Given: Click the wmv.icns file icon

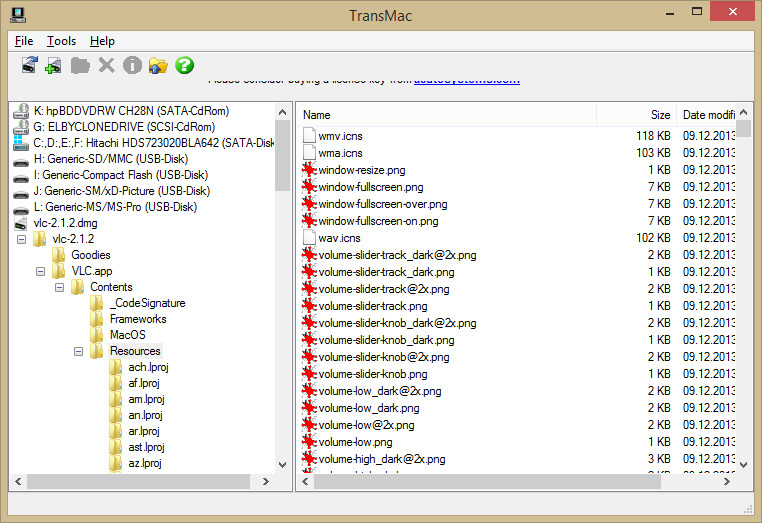Looking at the screenshot, I should (309, 136).
